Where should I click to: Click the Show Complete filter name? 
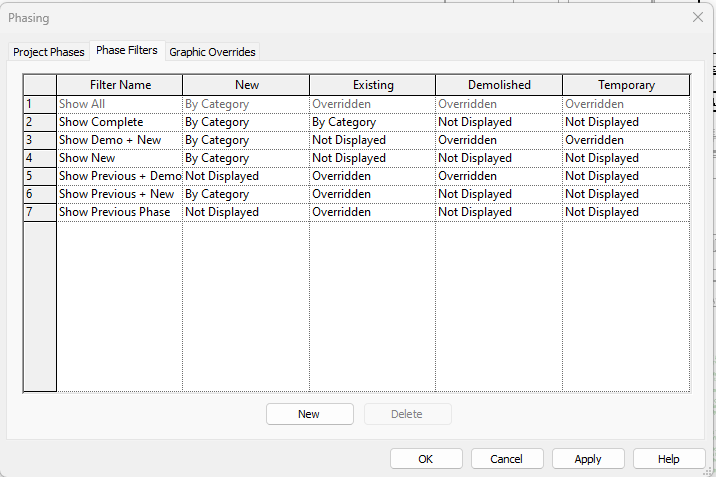(120, 122)
